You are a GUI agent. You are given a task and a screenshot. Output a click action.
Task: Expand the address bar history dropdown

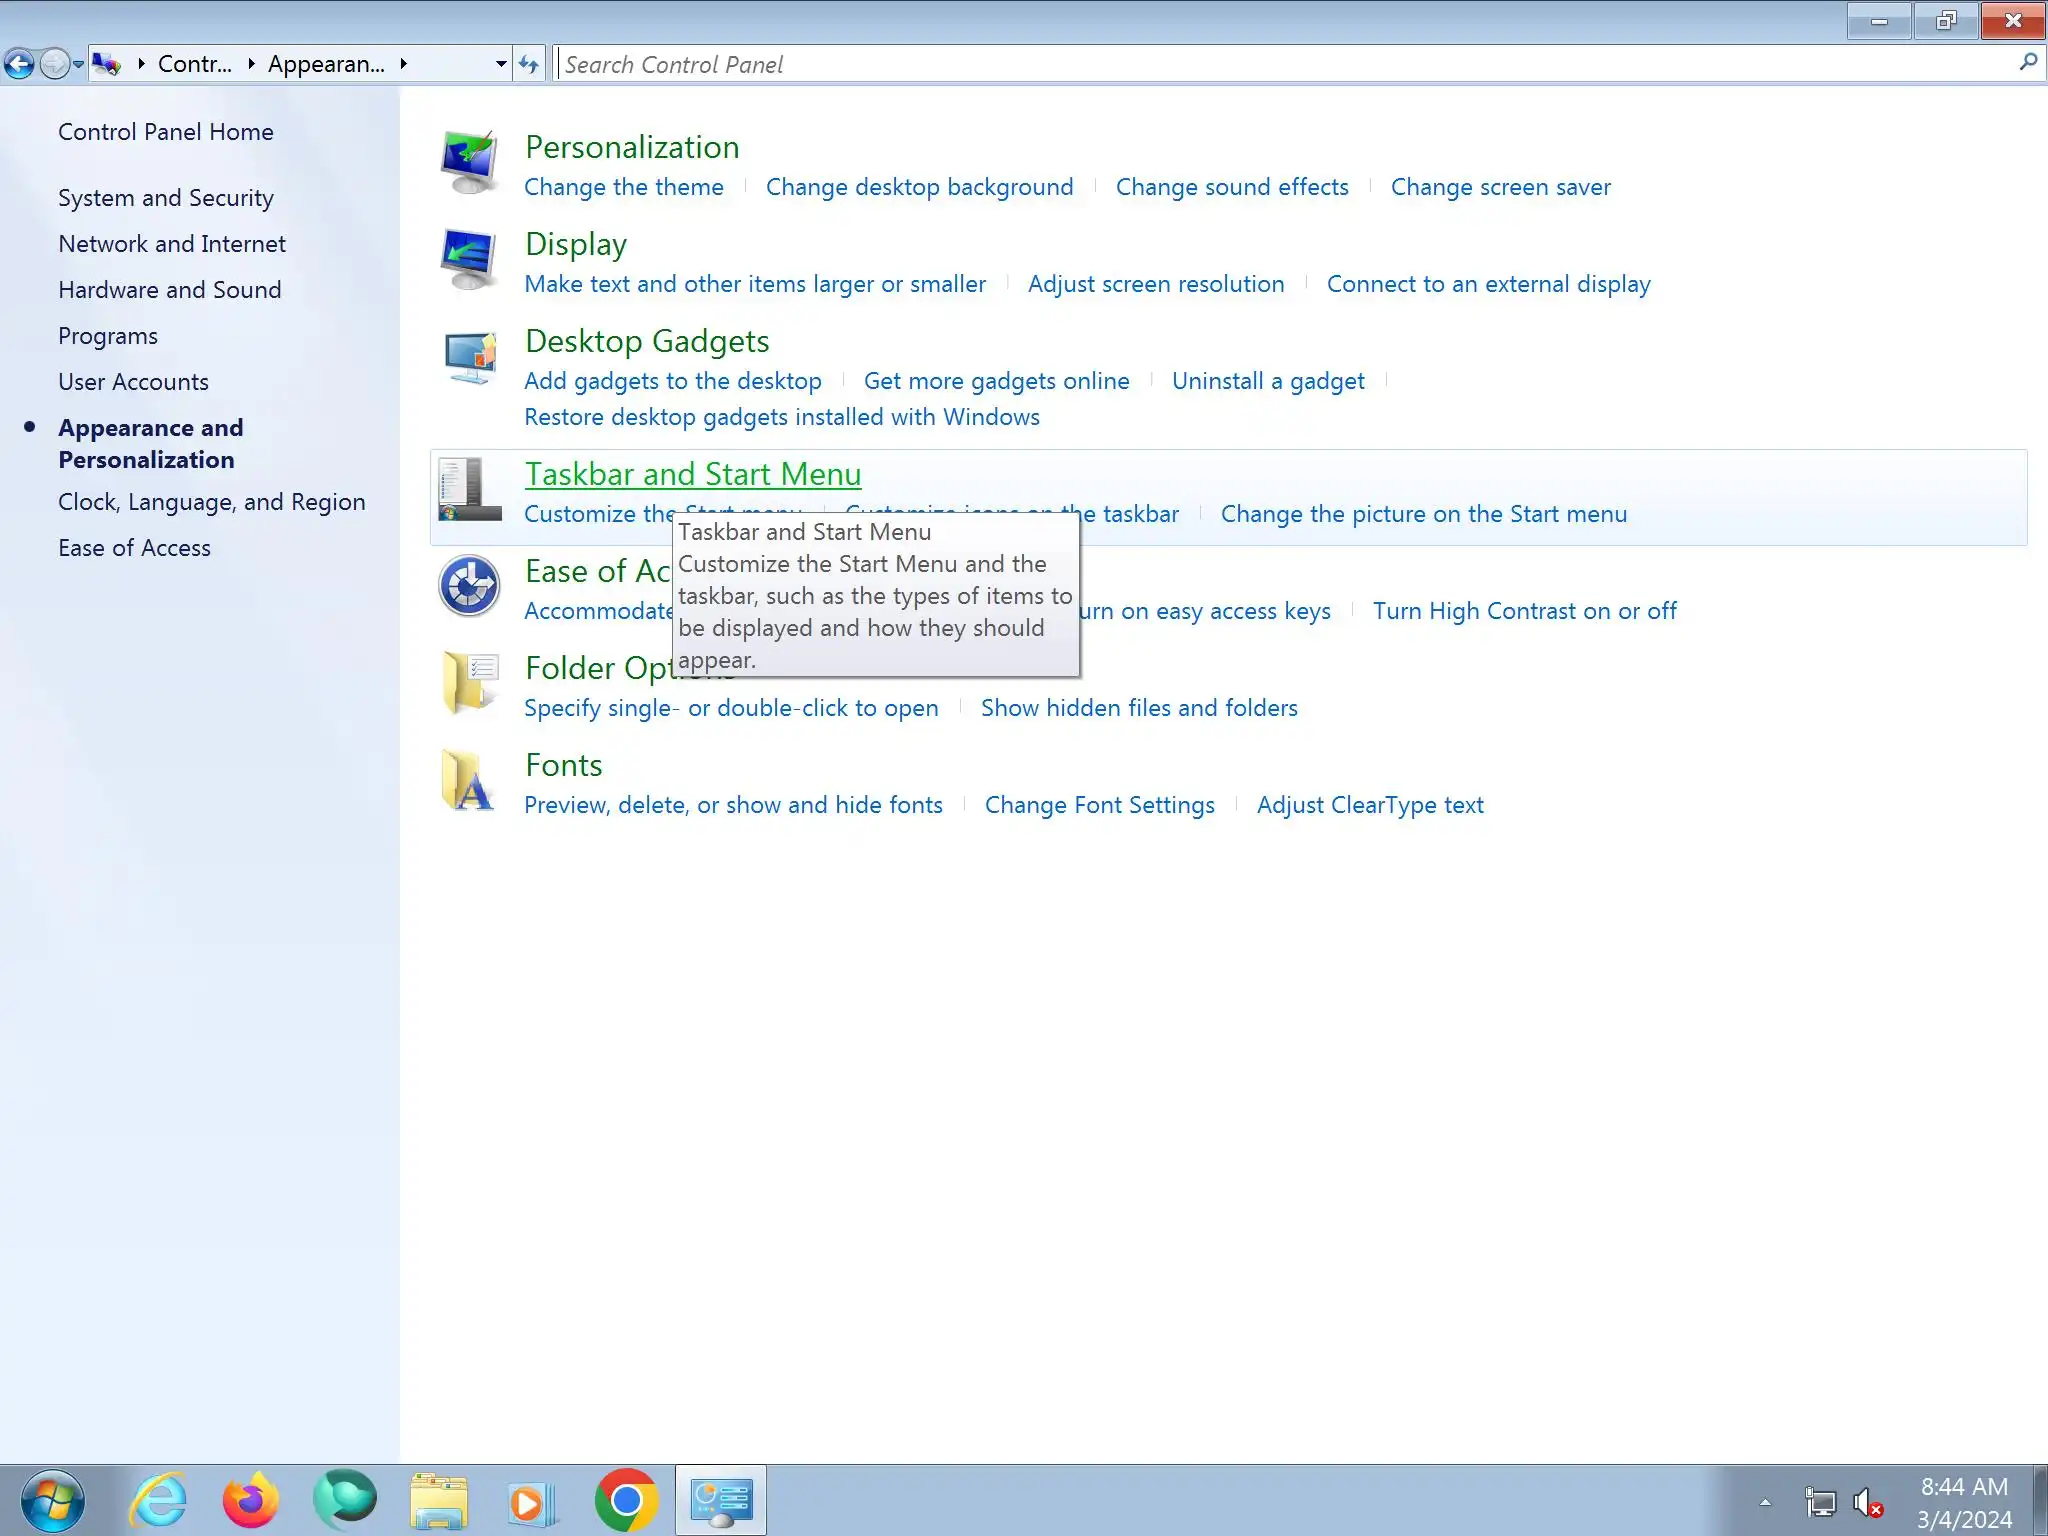pos(501,65)
